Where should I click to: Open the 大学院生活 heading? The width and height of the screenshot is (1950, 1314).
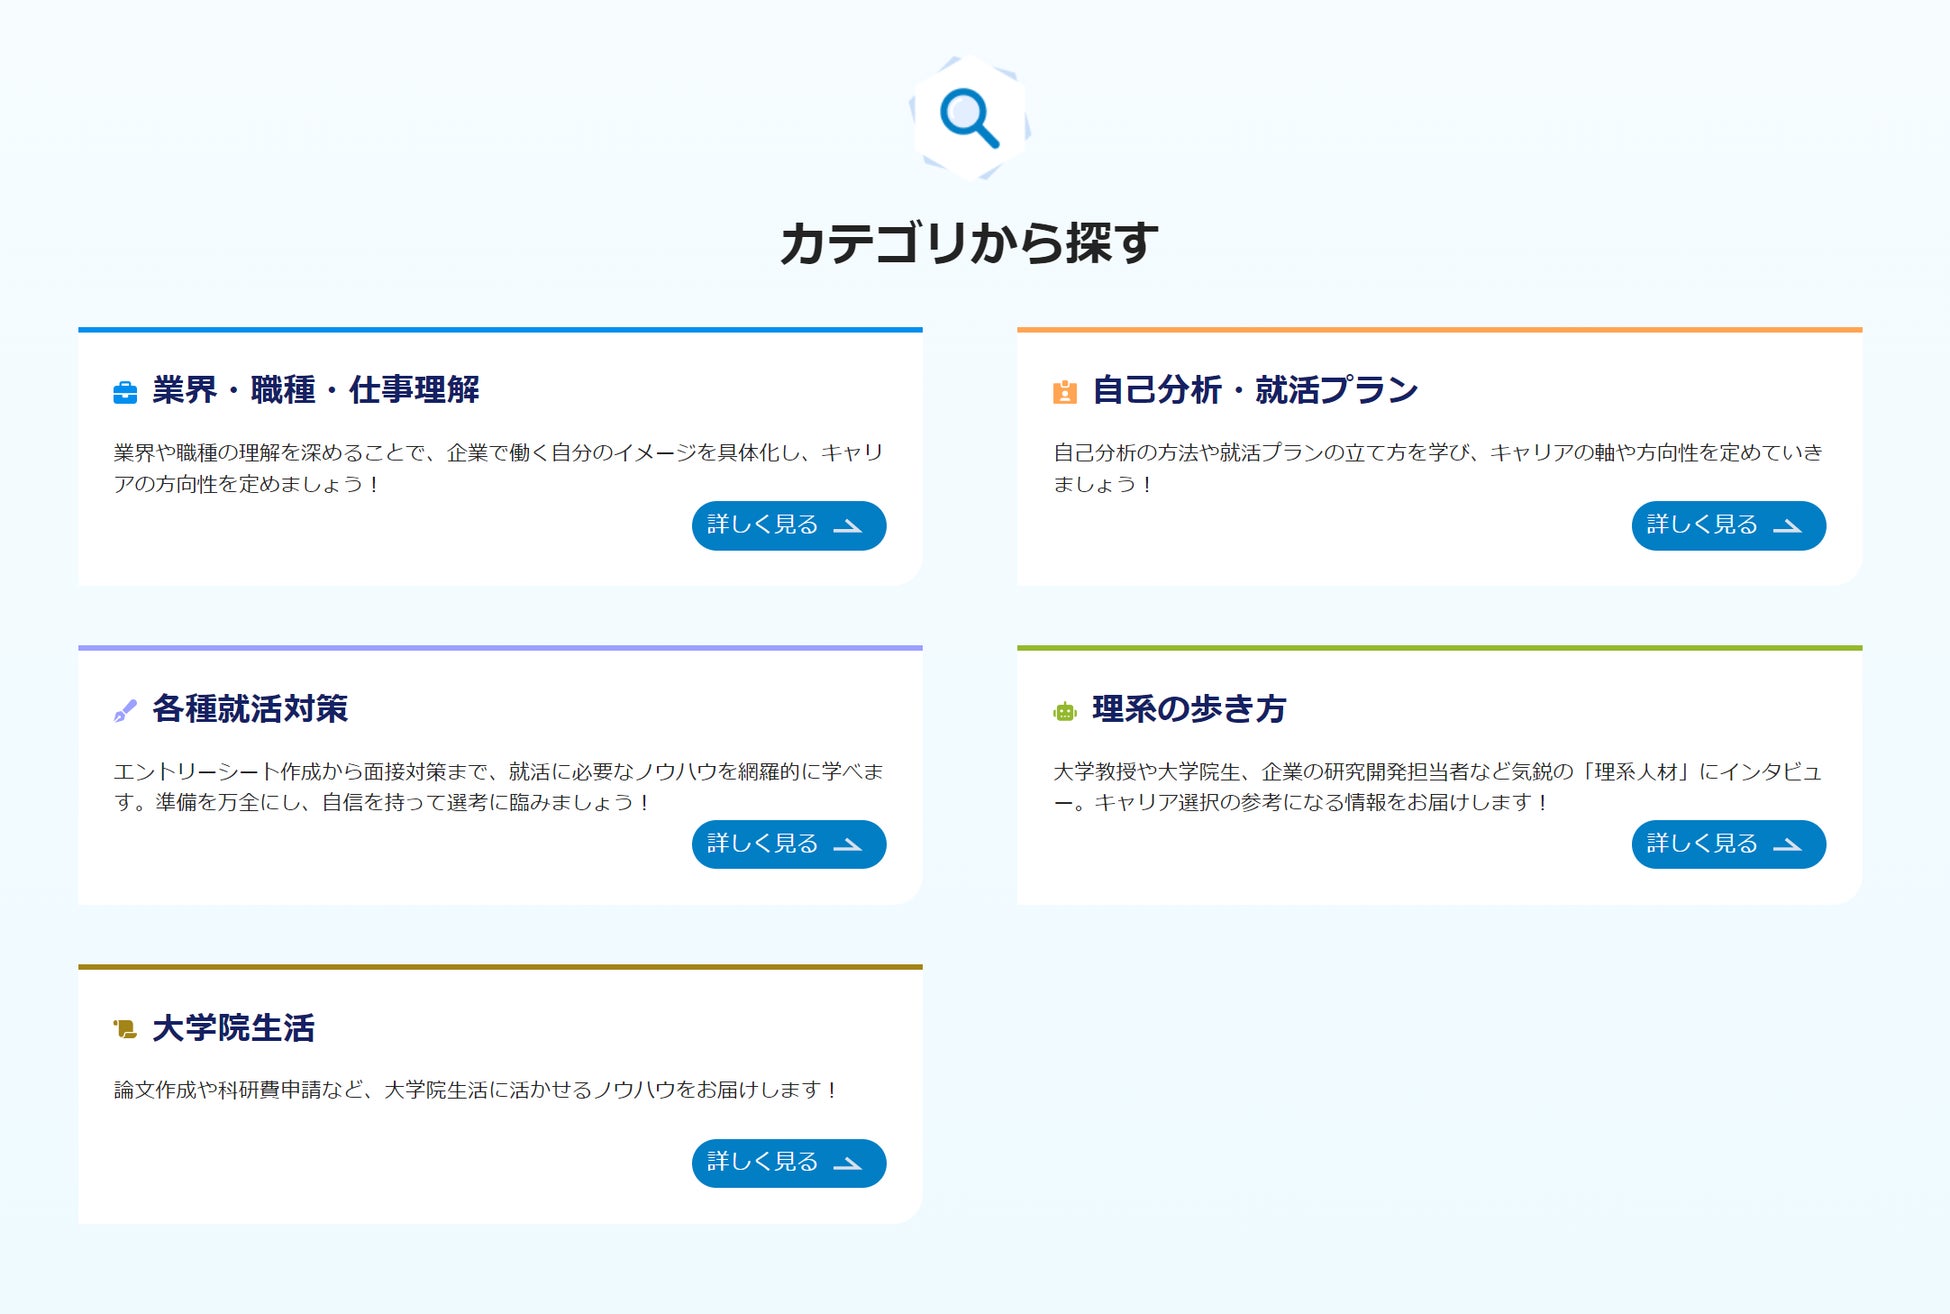(x=233, y=1028)
